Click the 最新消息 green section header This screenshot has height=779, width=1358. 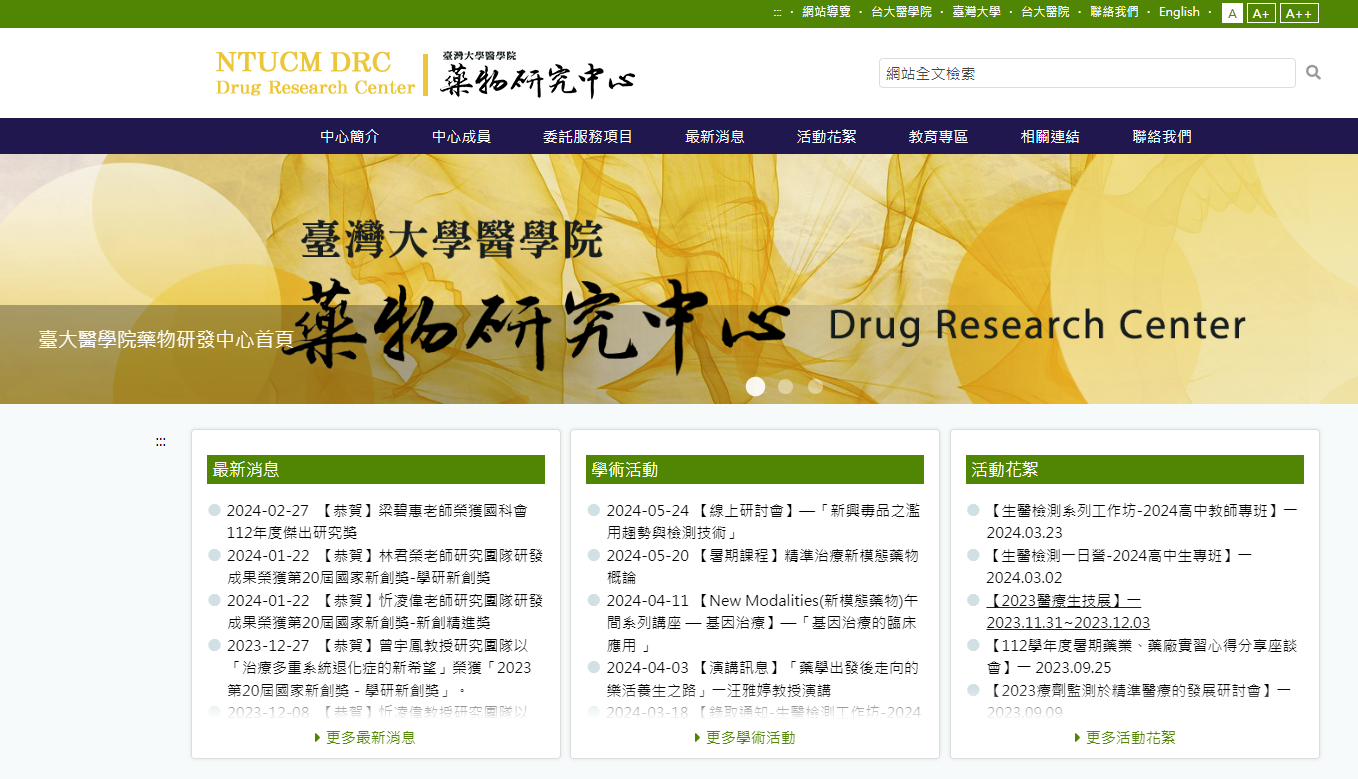coord(376,470)
